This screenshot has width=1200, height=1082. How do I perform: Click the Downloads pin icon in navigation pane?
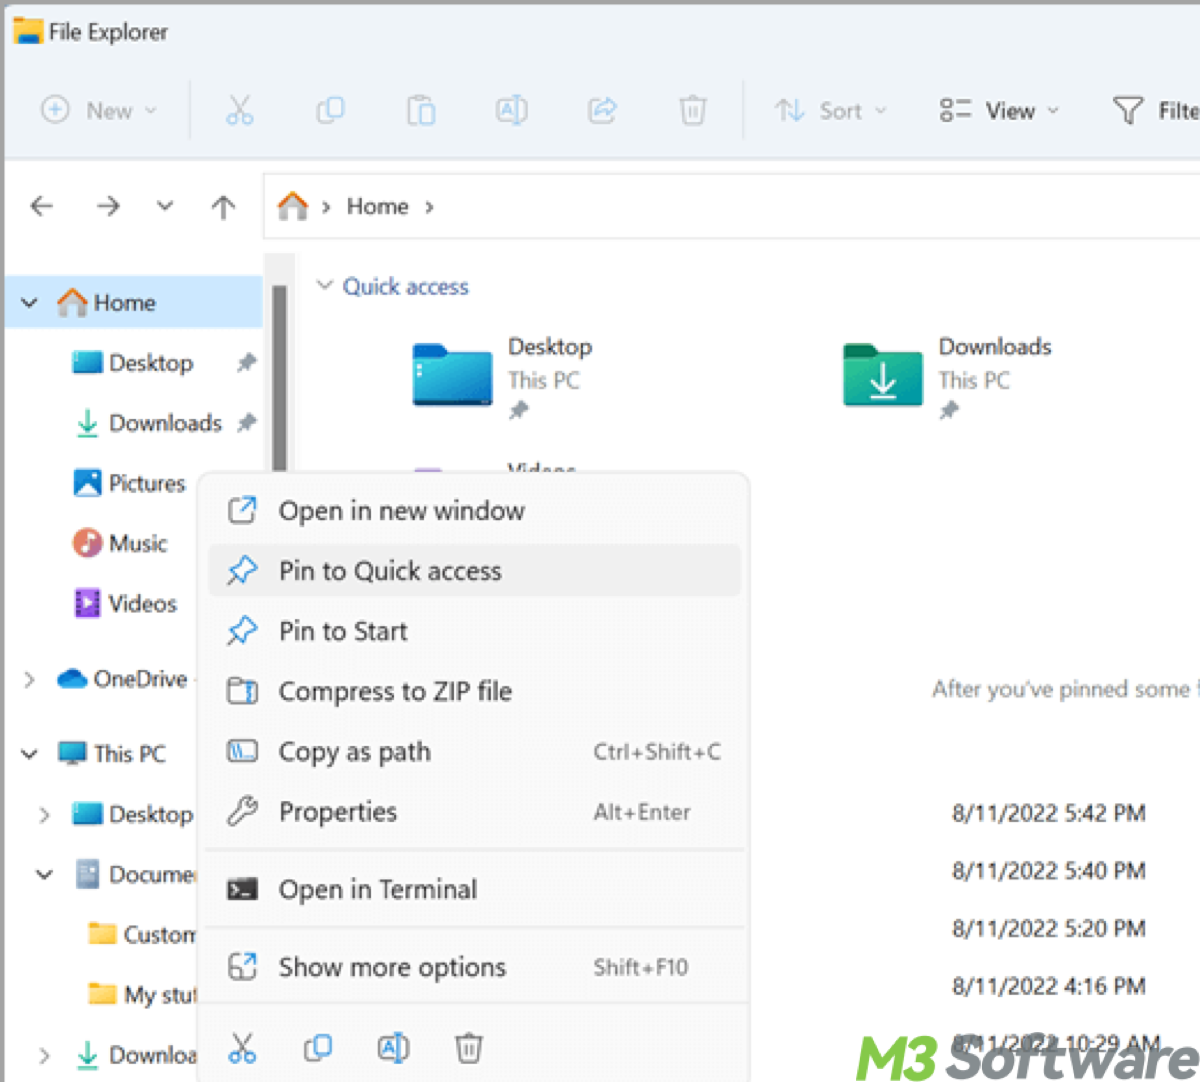click(246, 423)
